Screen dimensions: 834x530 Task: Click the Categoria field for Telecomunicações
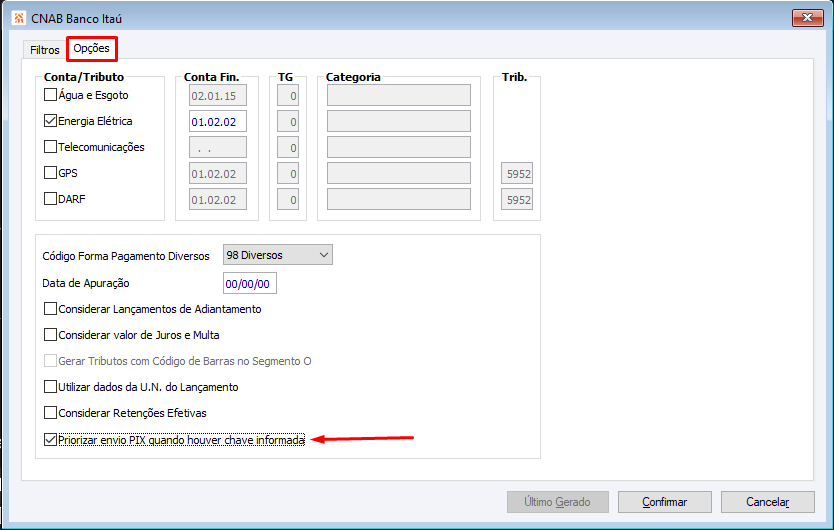tap(399, 147)
